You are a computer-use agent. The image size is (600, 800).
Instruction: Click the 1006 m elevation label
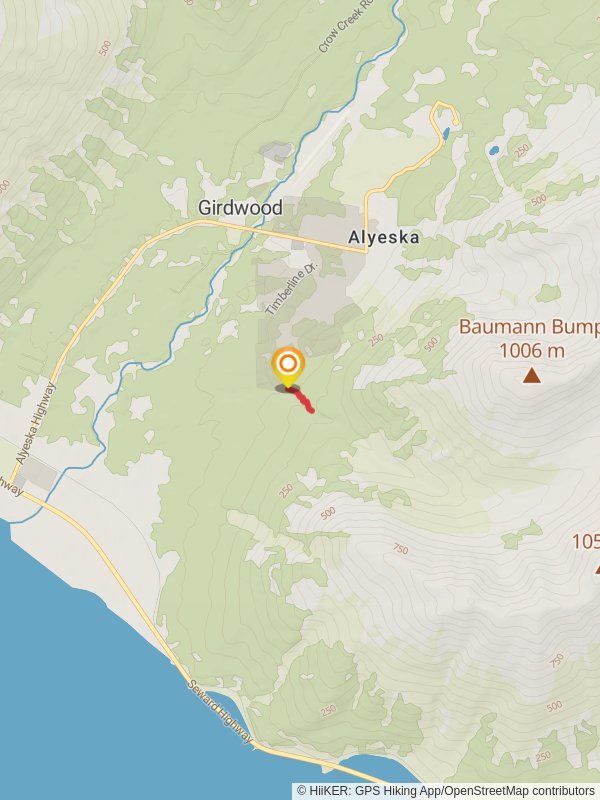pyautogui.click(x=532, y=351)
